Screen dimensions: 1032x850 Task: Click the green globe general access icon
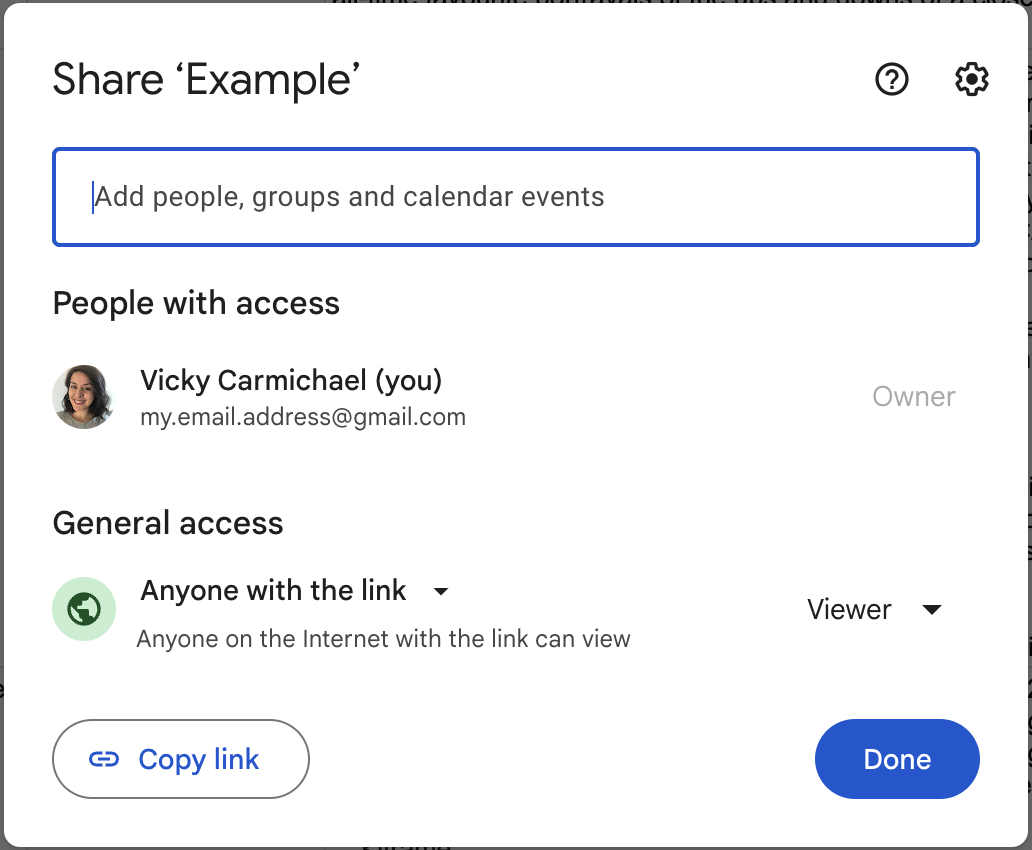pos(84,609)
